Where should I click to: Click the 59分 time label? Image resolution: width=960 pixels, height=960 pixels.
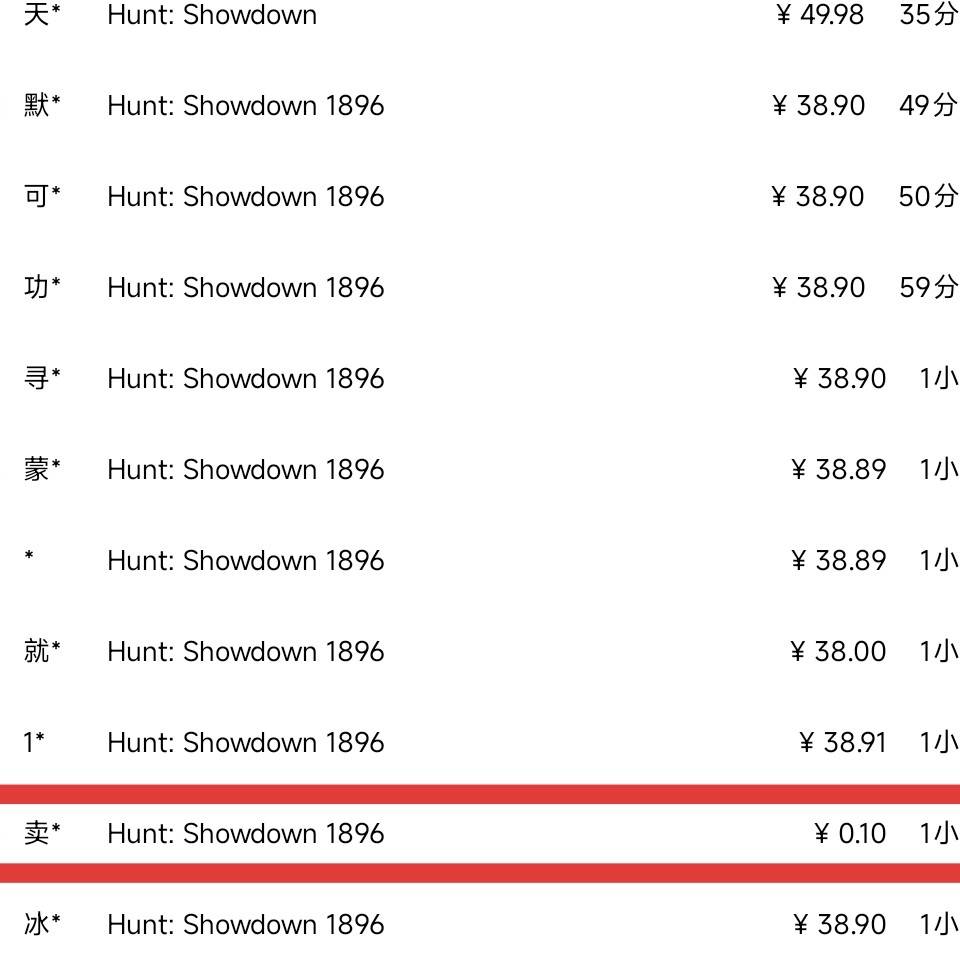tap(927, 288)
